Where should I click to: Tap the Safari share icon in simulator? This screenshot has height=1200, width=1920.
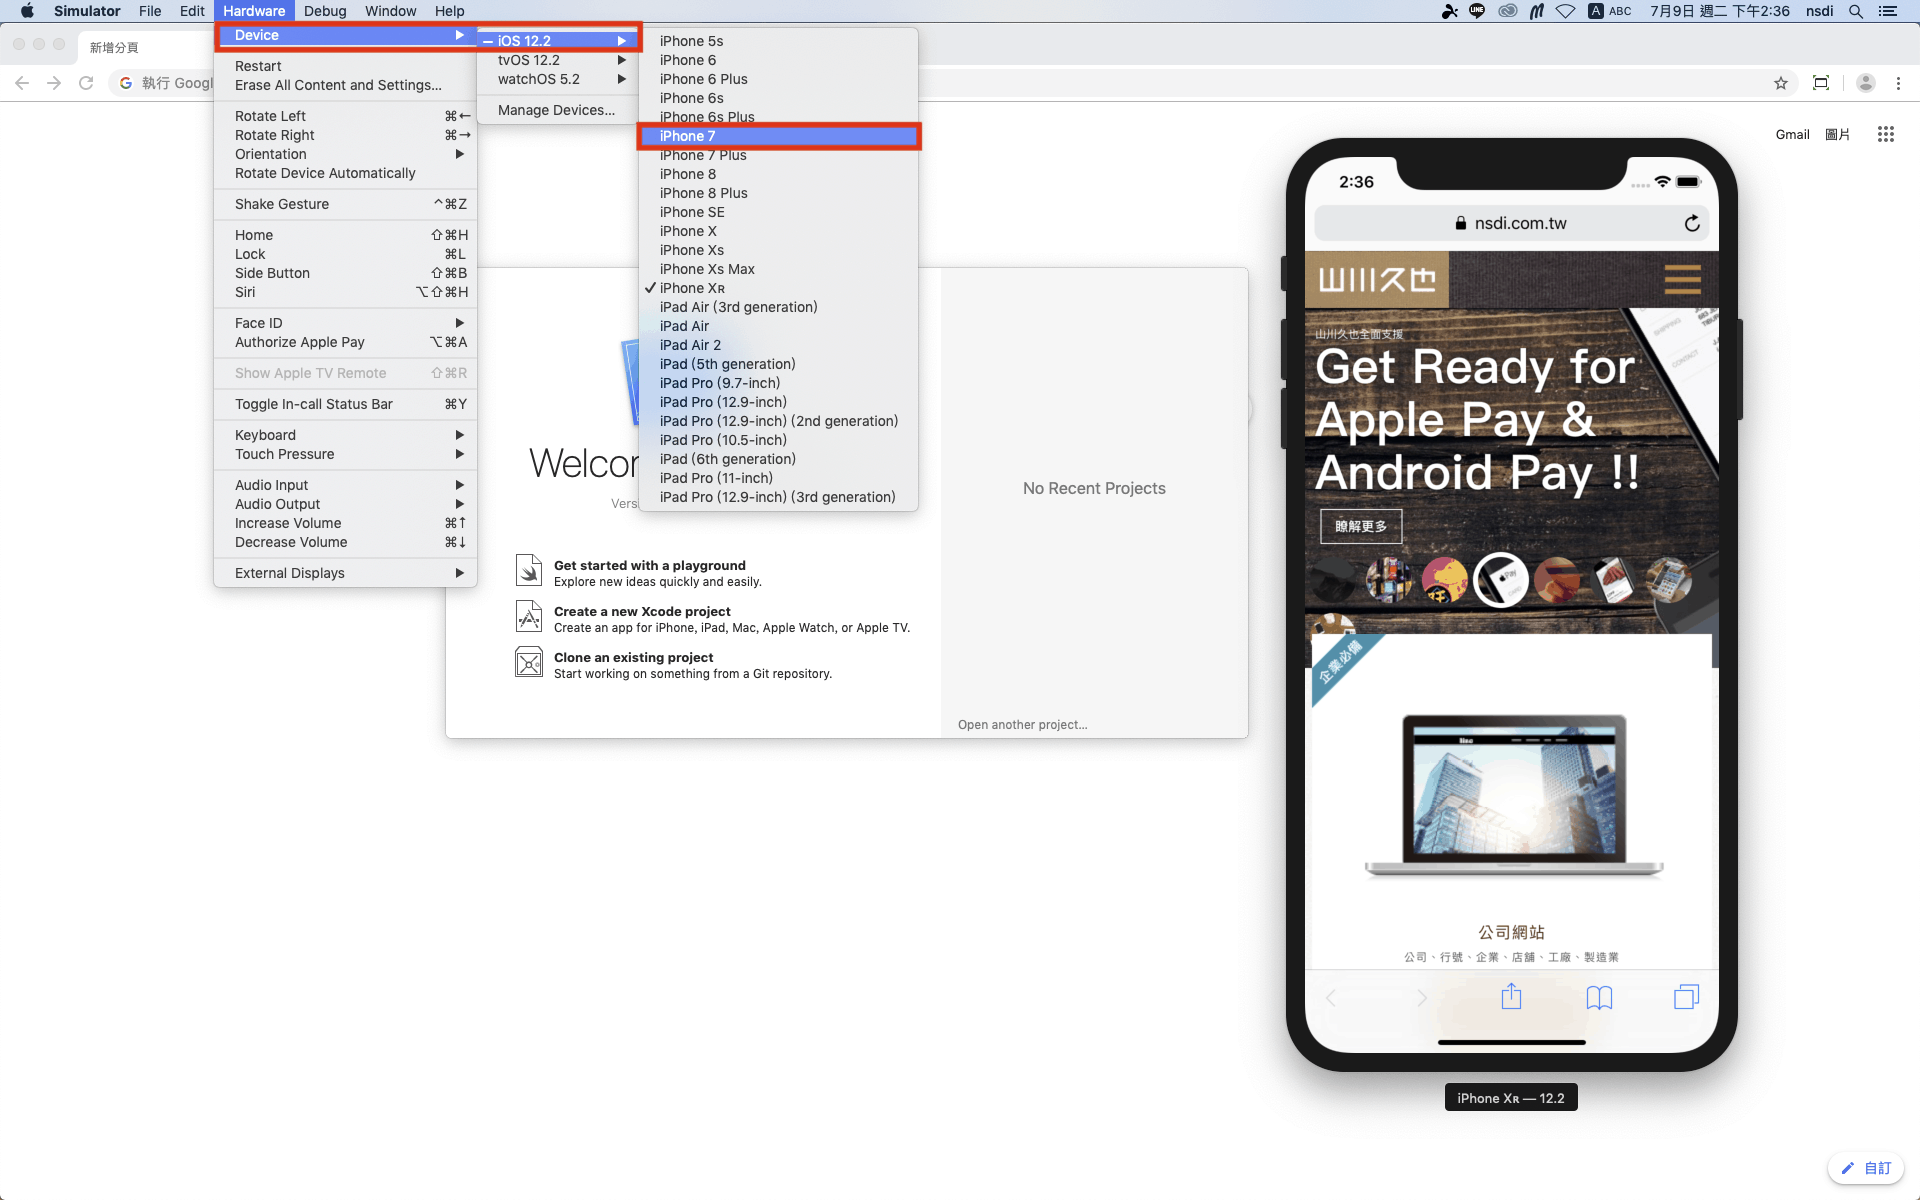tap(1511, 997)
